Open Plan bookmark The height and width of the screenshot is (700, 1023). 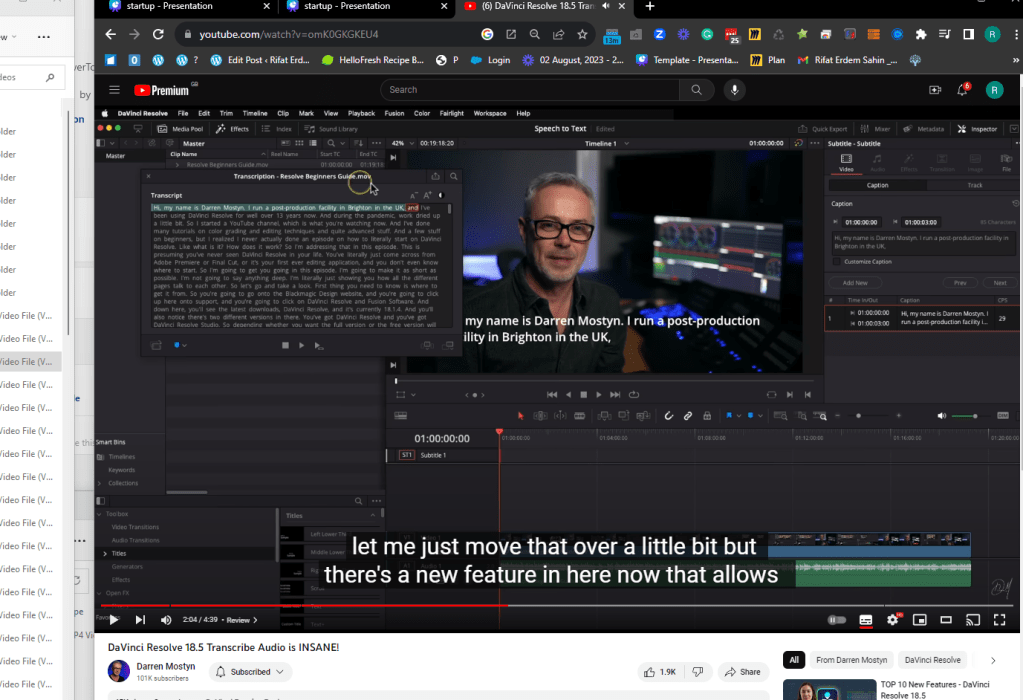(767, 60)
